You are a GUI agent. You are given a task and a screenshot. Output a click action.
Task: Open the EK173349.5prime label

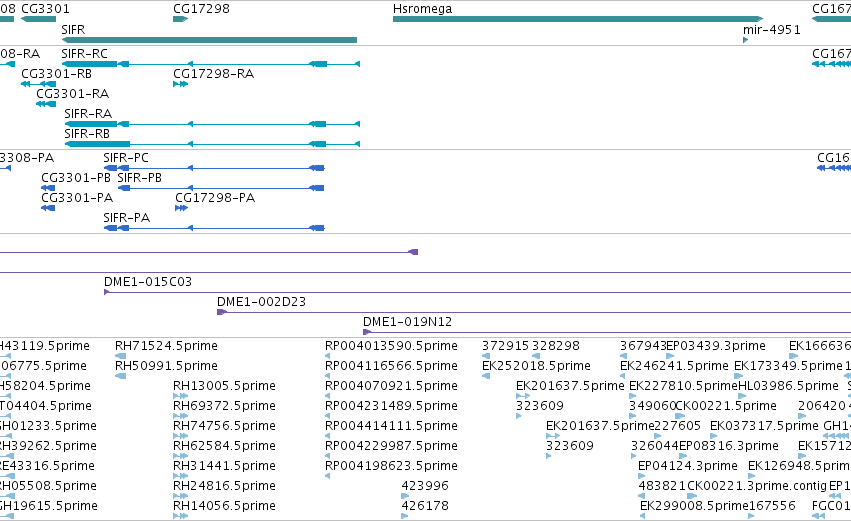click(x=788, y=366)
